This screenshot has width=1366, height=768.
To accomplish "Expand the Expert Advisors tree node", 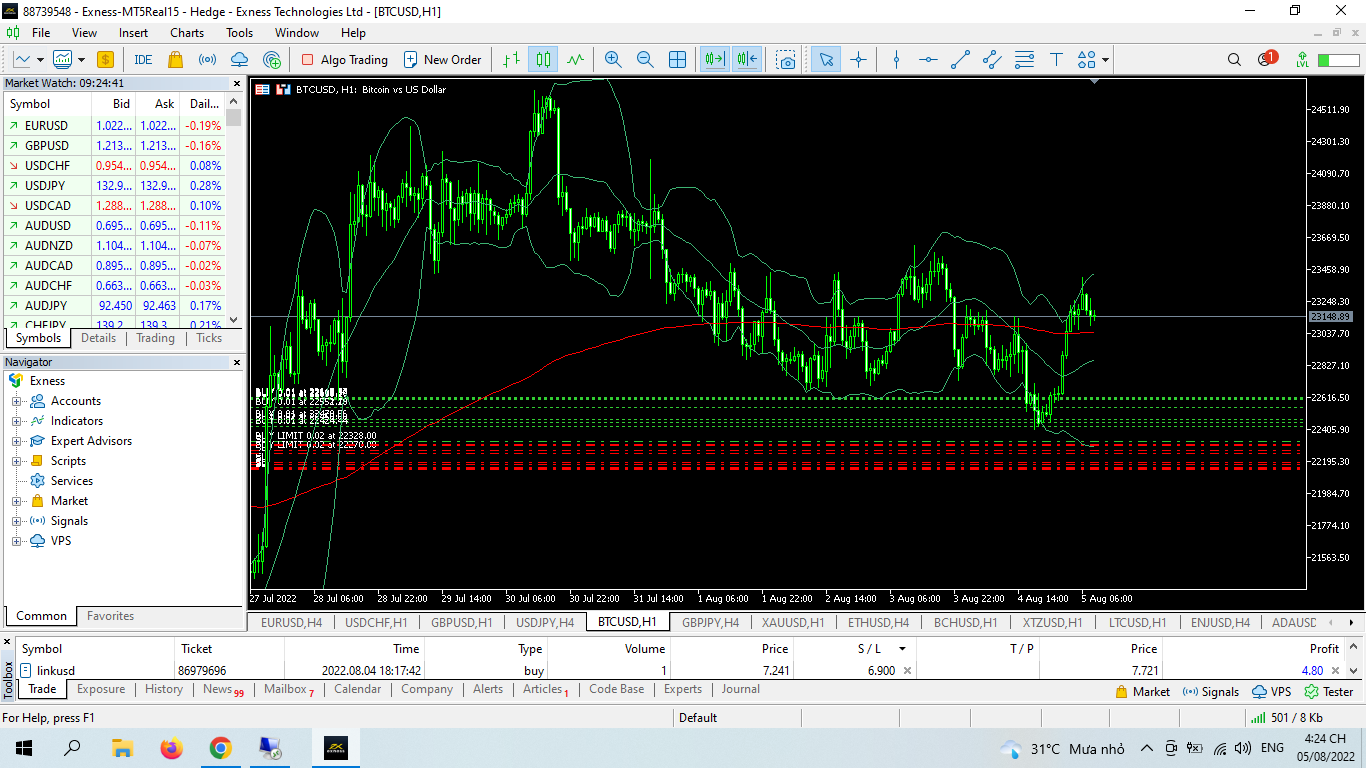I will pos(17,441).
